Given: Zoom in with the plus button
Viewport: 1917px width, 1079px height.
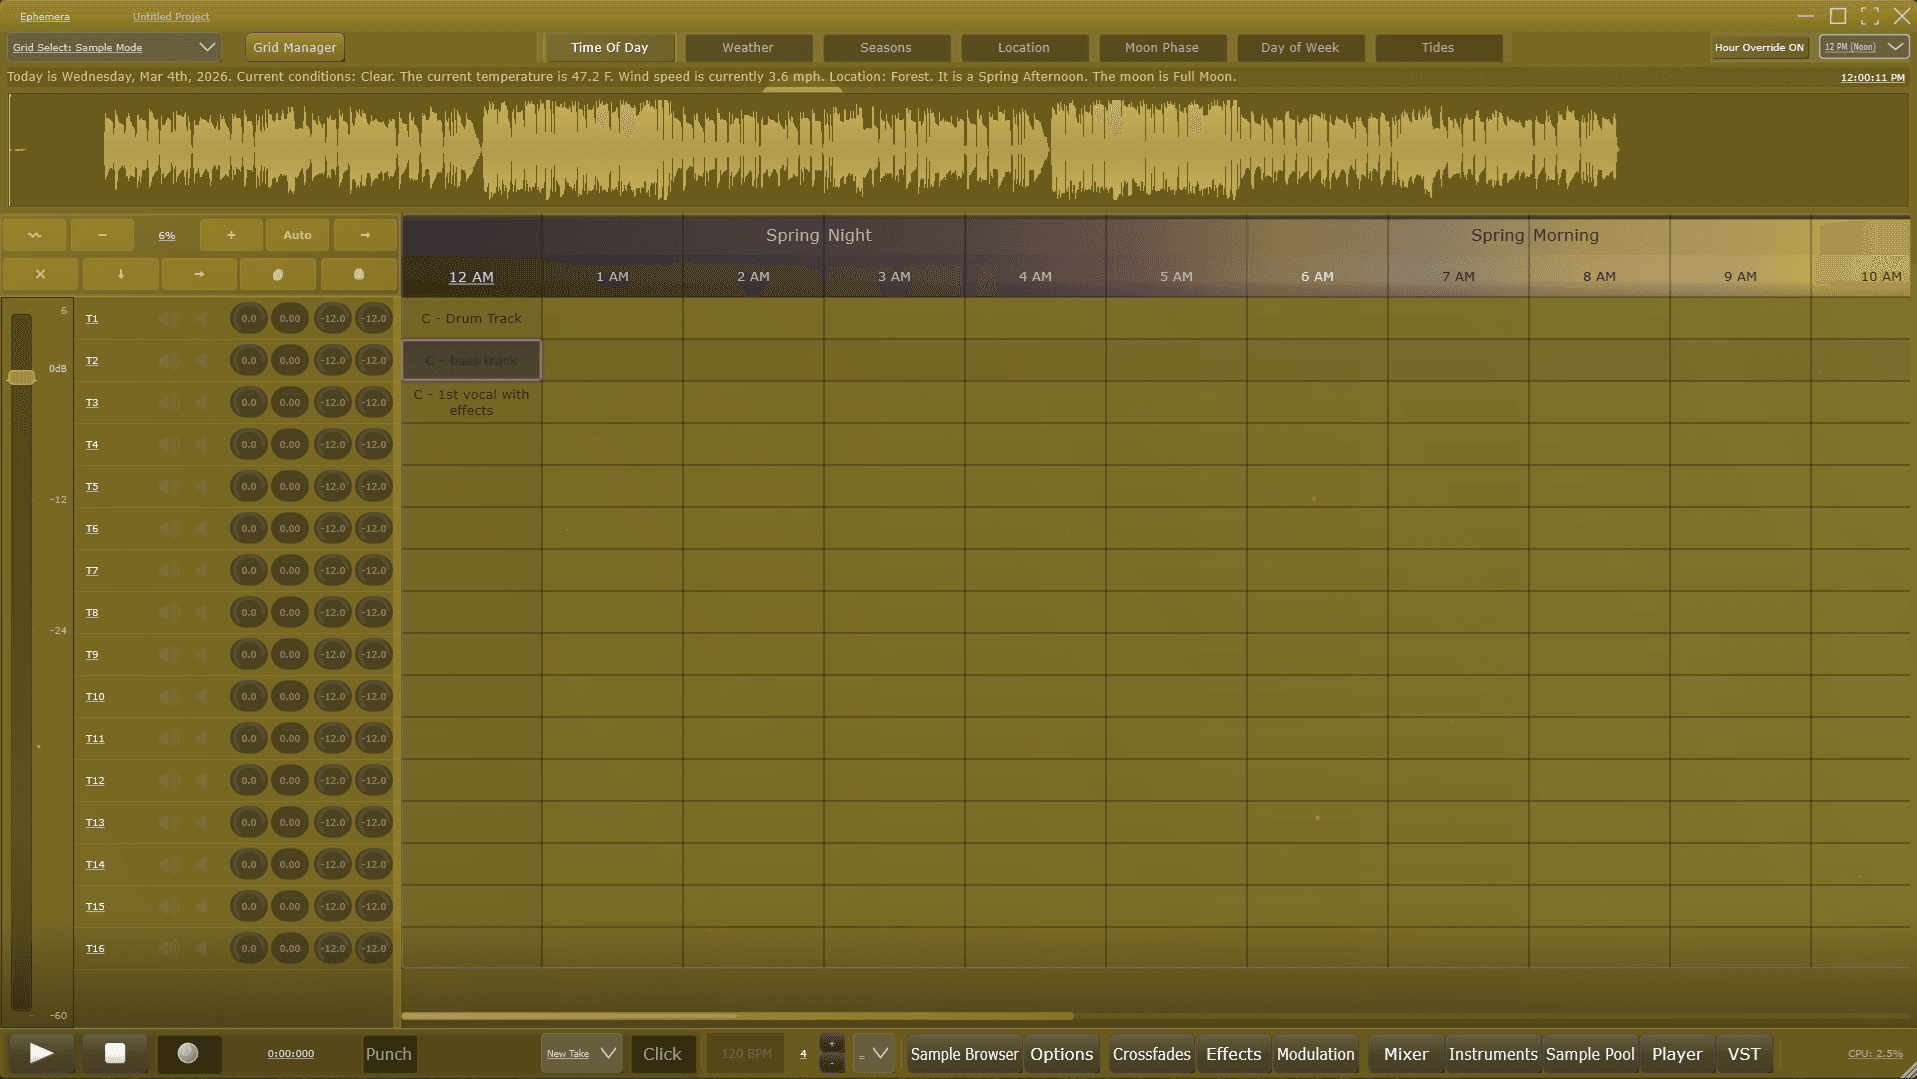Looking at the screenshot, I should (231, 235).
